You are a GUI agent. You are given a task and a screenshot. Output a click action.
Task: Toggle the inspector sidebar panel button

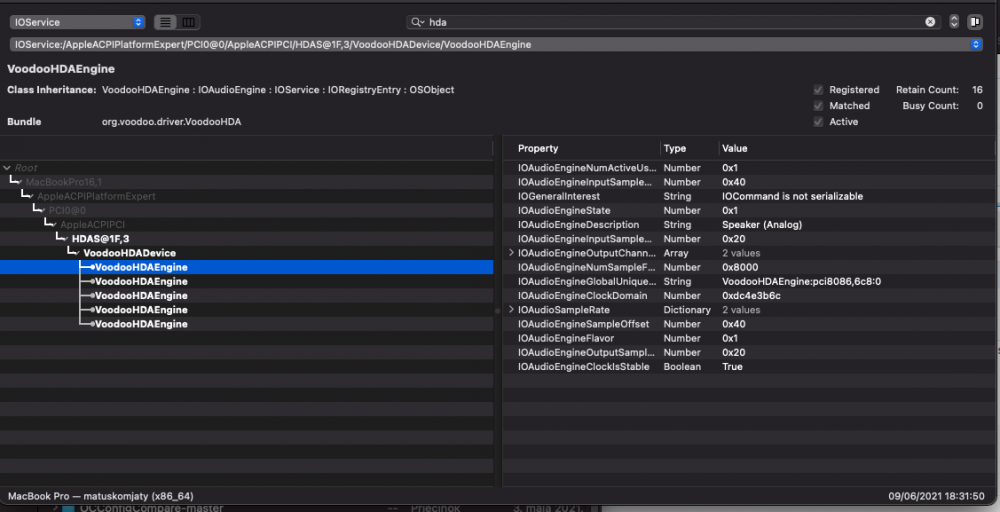[x=974, y=22]
